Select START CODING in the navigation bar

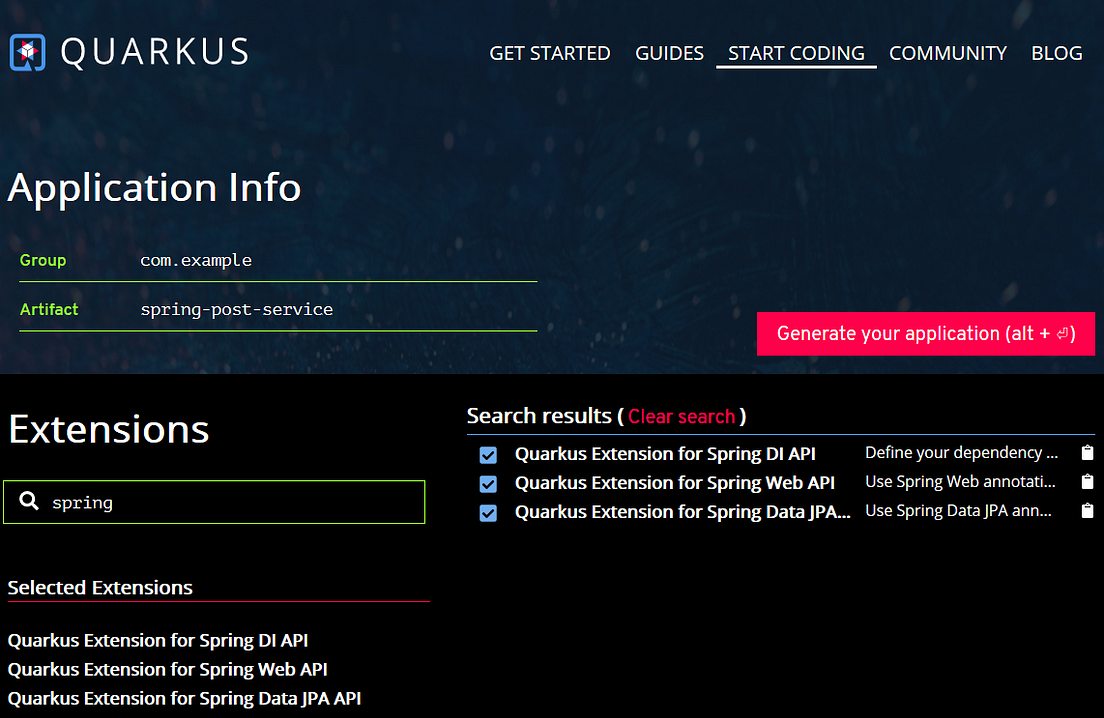796,53
